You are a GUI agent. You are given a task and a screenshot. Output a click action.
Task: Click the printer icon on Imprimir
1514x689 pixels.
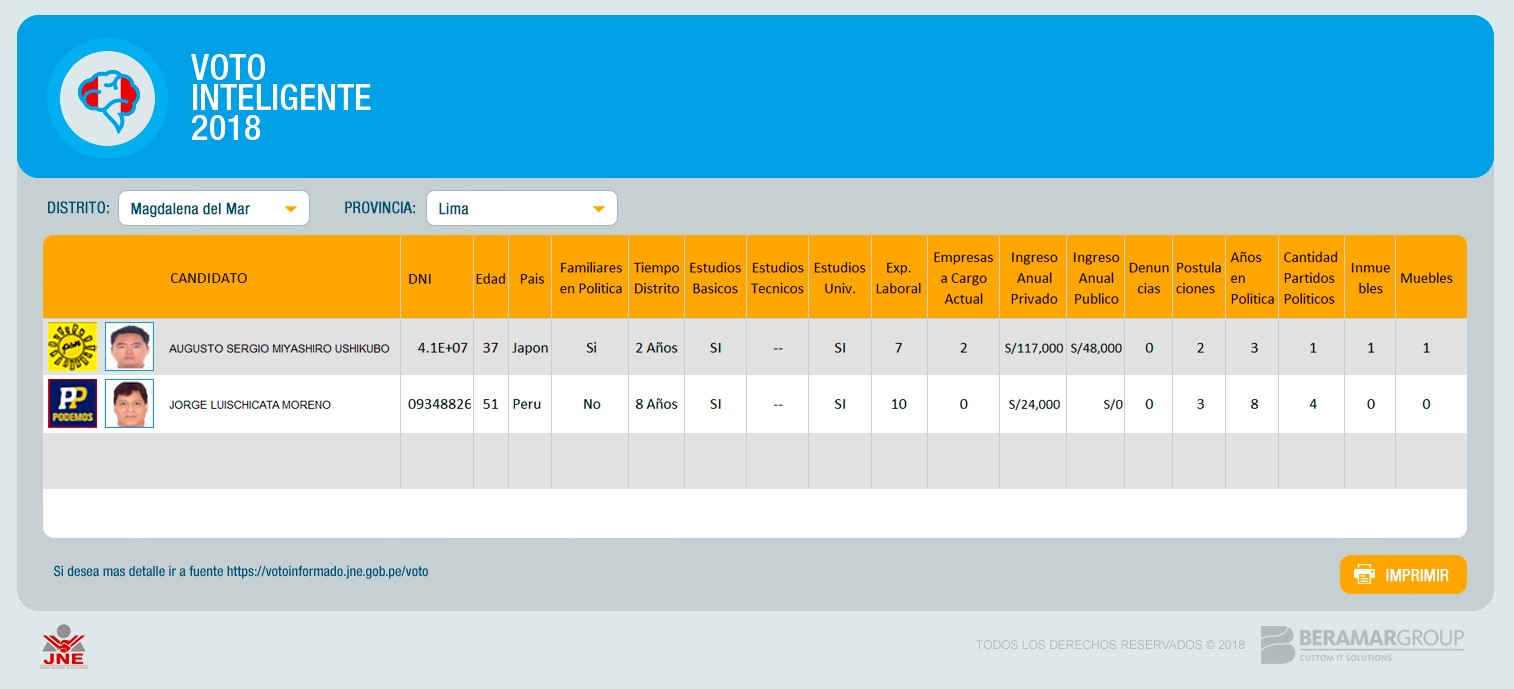(1364, 575)
